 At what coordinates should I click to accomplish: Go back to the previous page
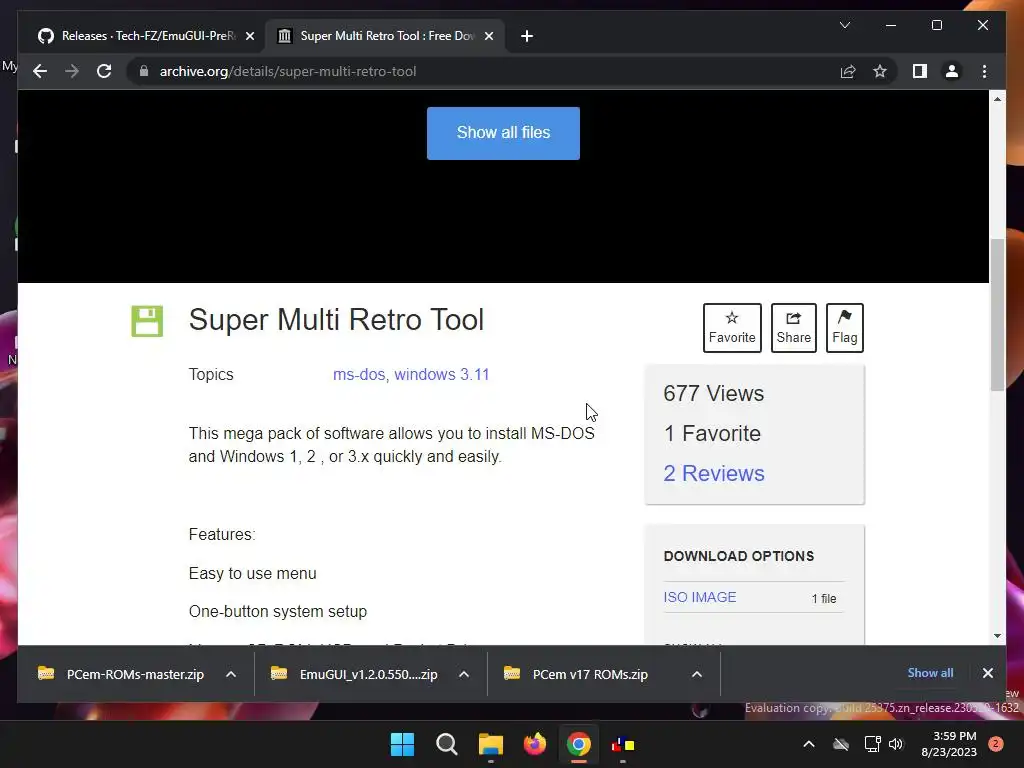pyautogui.click(x=40, y=71)
